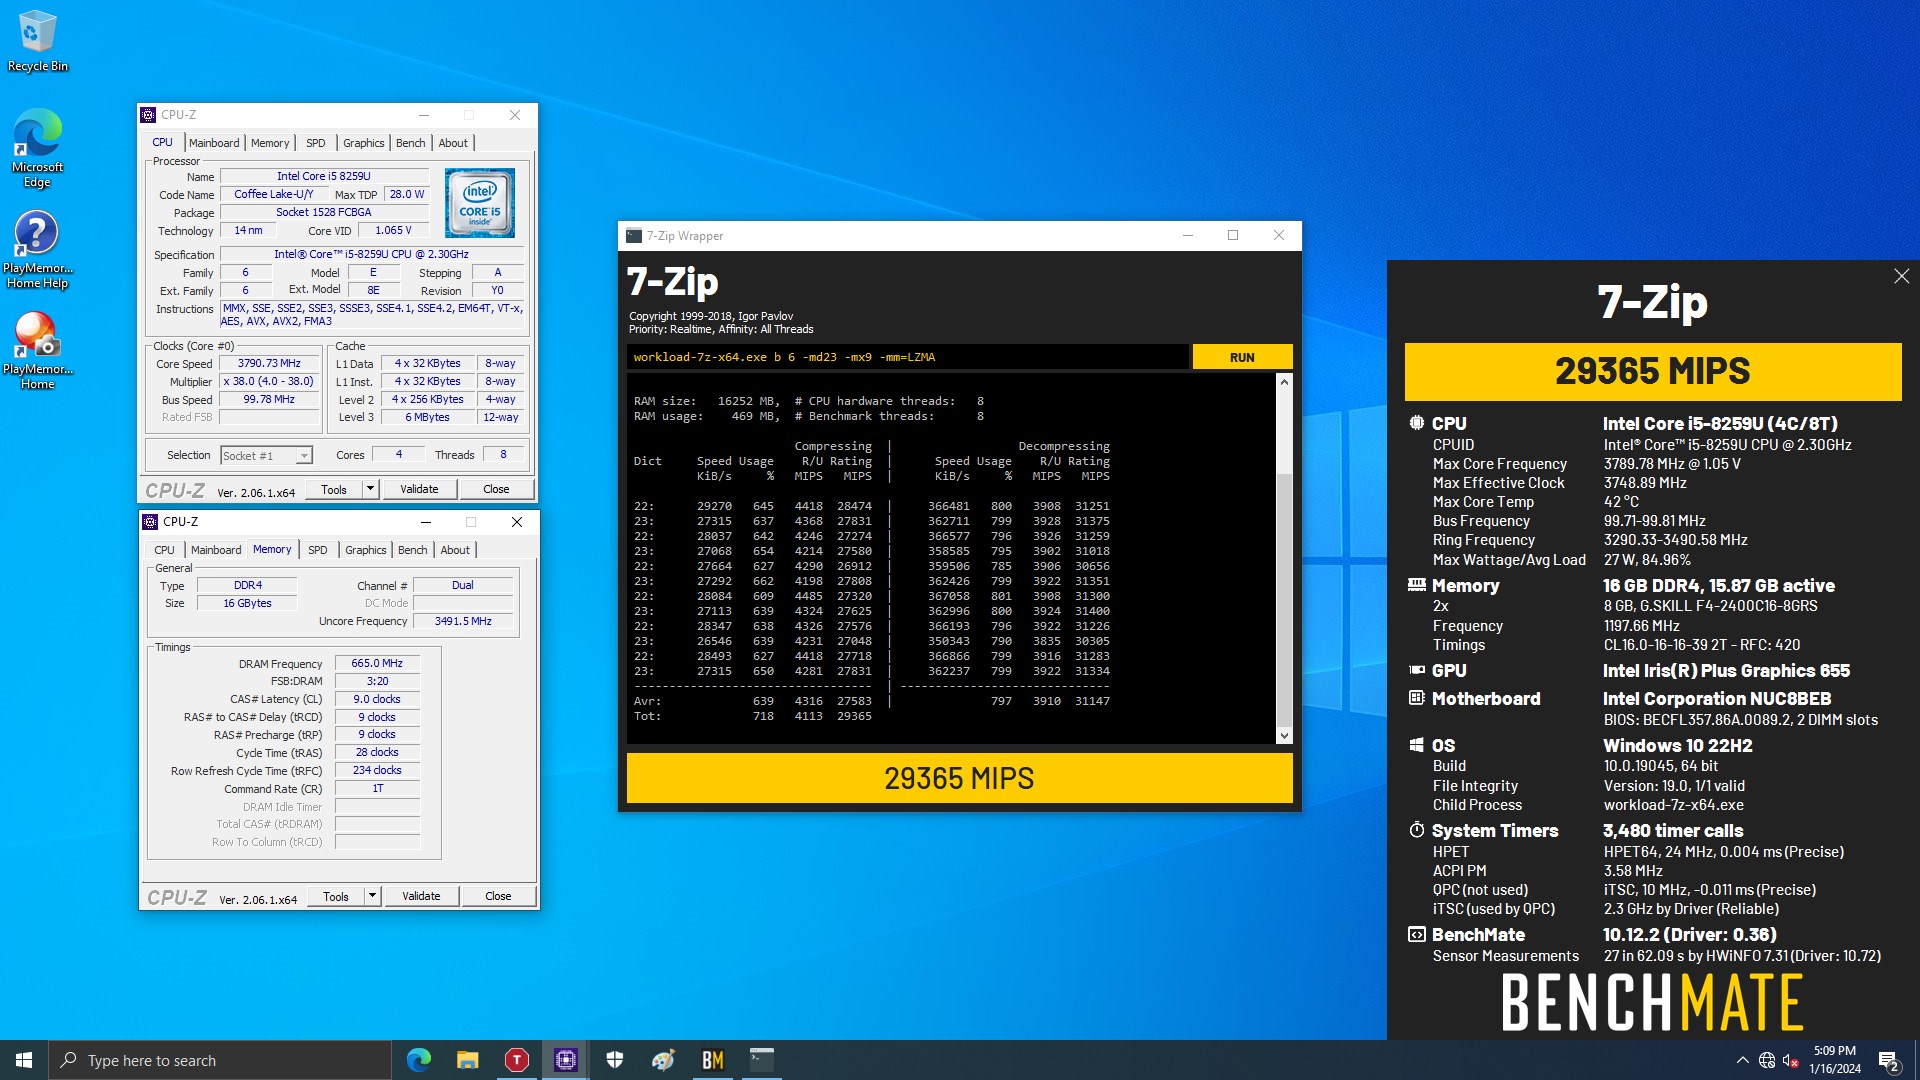This screenshot has height=1080, width=1920.
Task: Open the BenchMate BM taskbar icon
Action: pyautogui.click(x=712, y=1060)
